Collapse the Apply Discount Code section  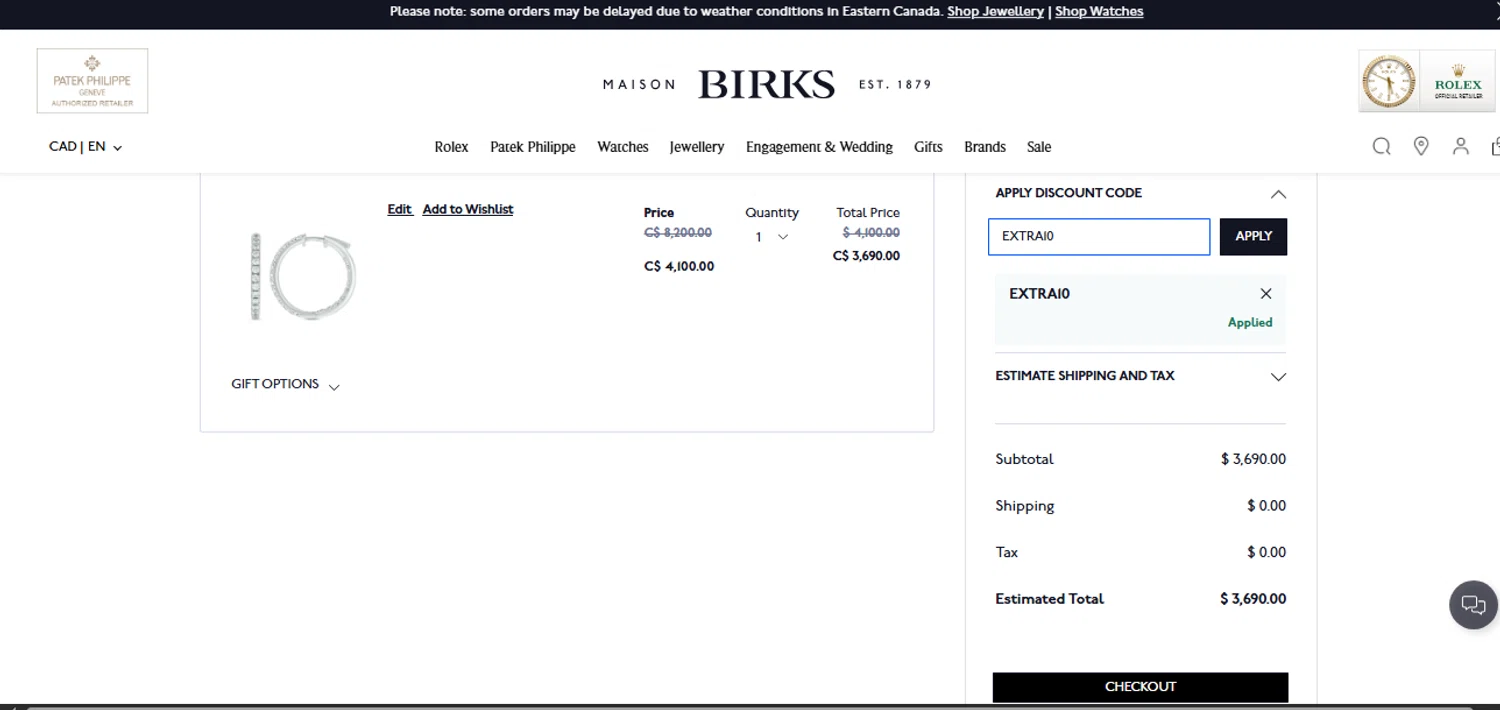coord(1278,194)
